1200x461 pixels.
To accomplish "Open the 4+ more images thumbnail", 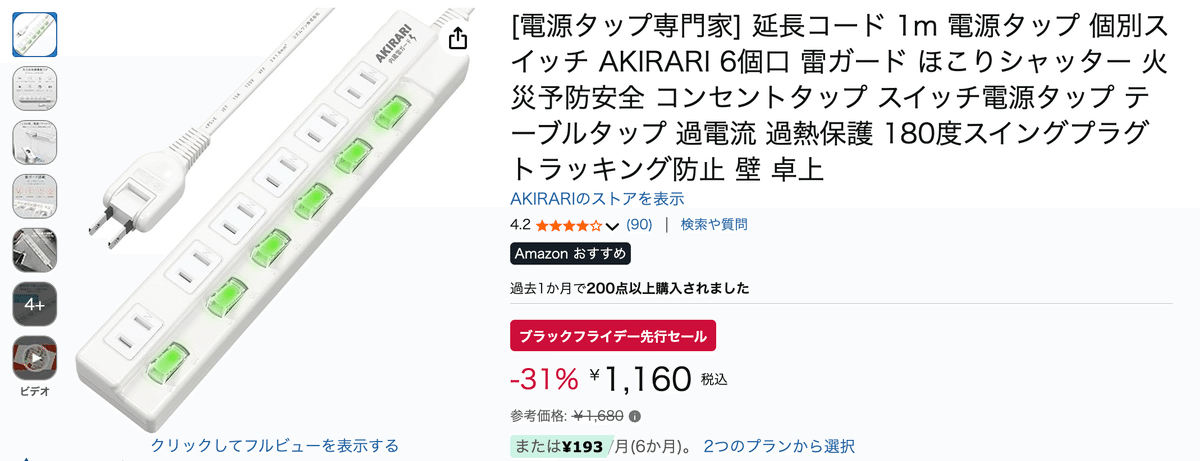I will point(35,304).
